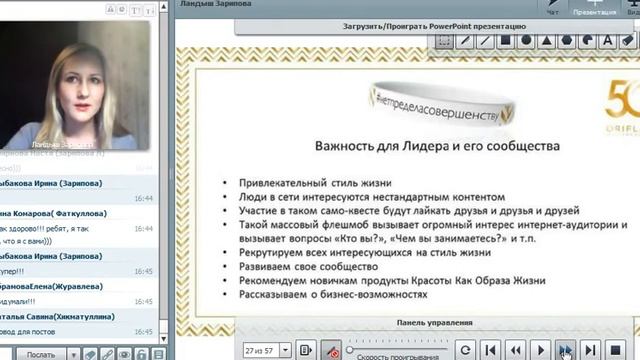Click the first small icon above the video
Image resolution: width=640 pixels, height=360 pixels.
click(110, 9)
